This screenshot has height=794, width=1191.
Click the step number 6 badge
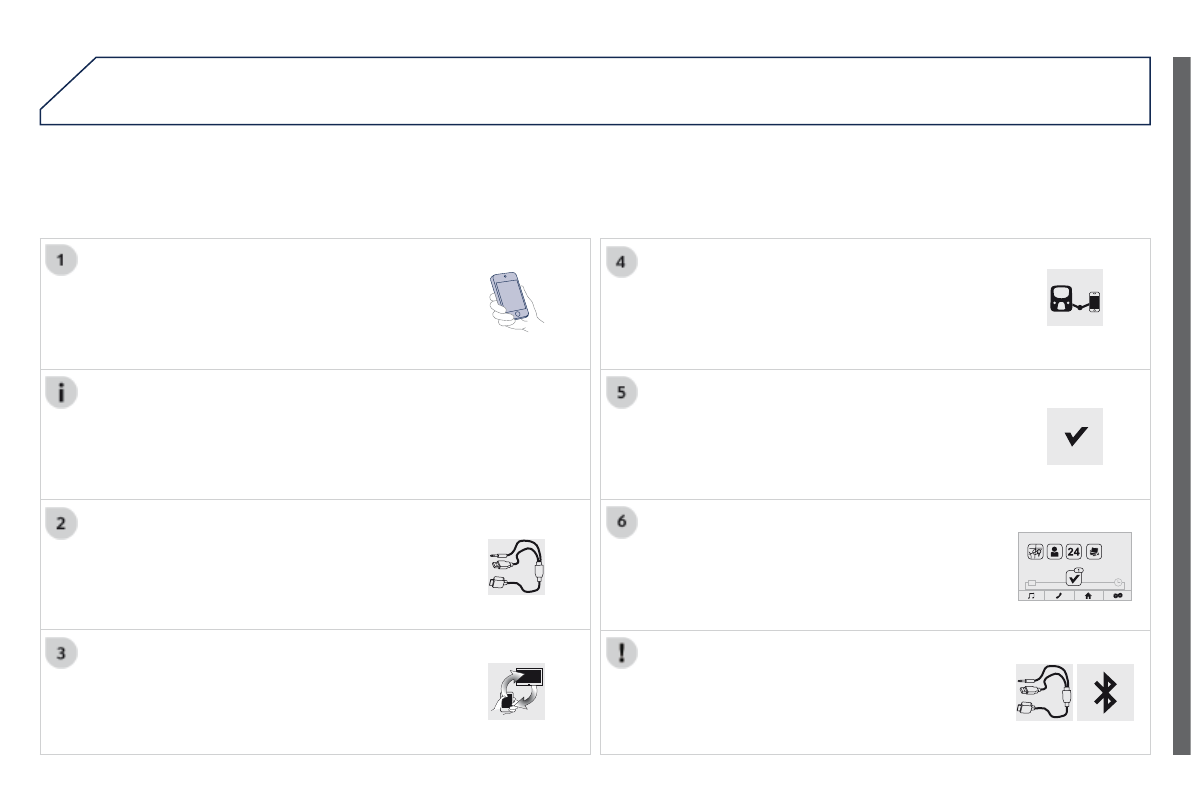pyautogui.click(x=621, y=522)
